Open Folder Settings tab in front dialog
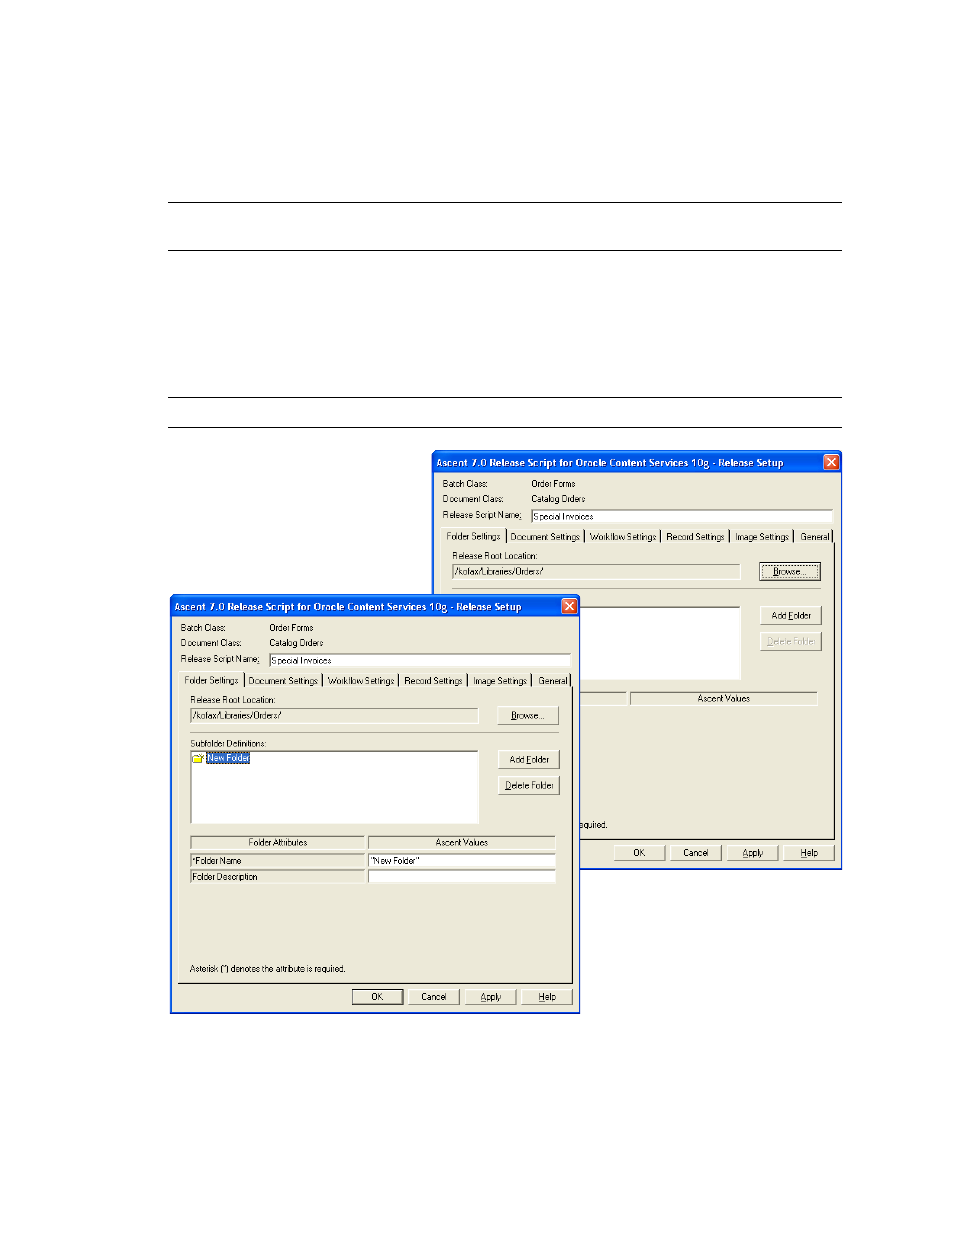Viewport: 954px width, 1235px height. coord(211,680)
